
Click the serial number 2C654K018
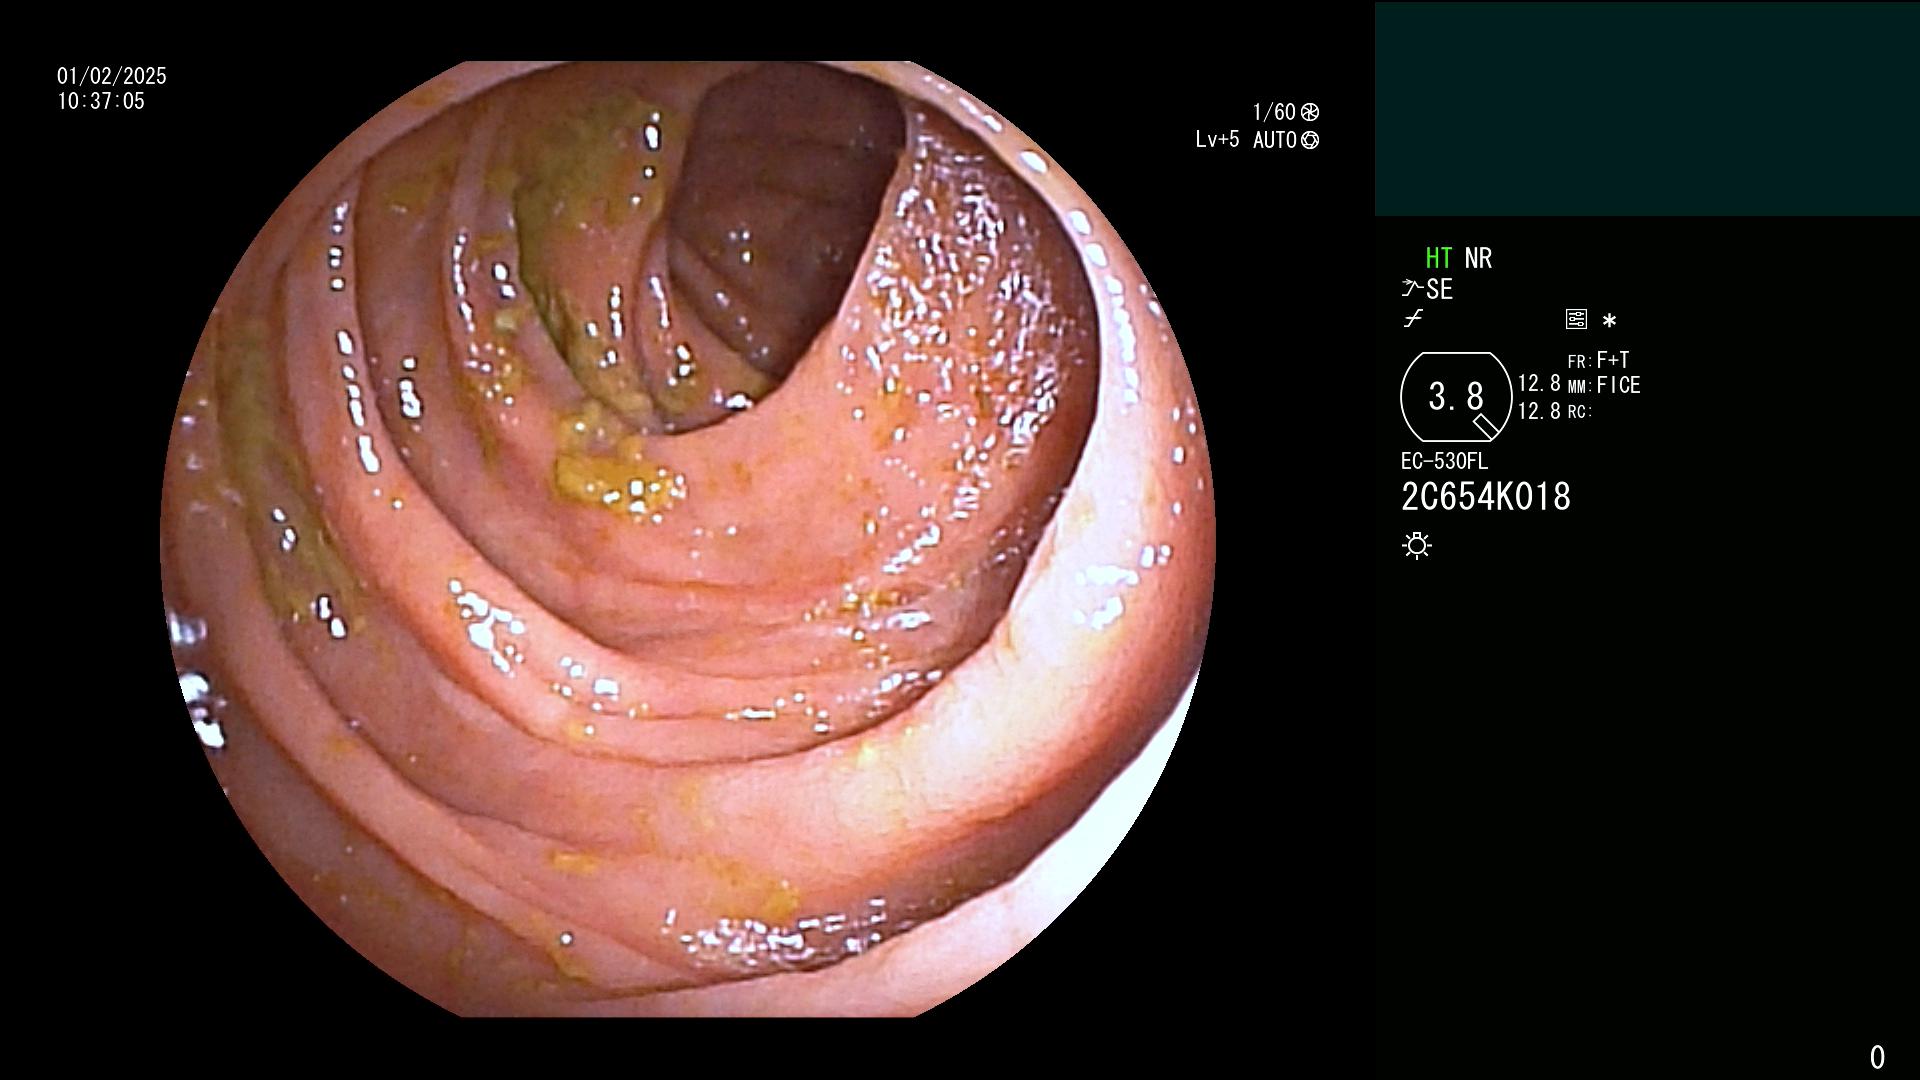point(1486,497)
